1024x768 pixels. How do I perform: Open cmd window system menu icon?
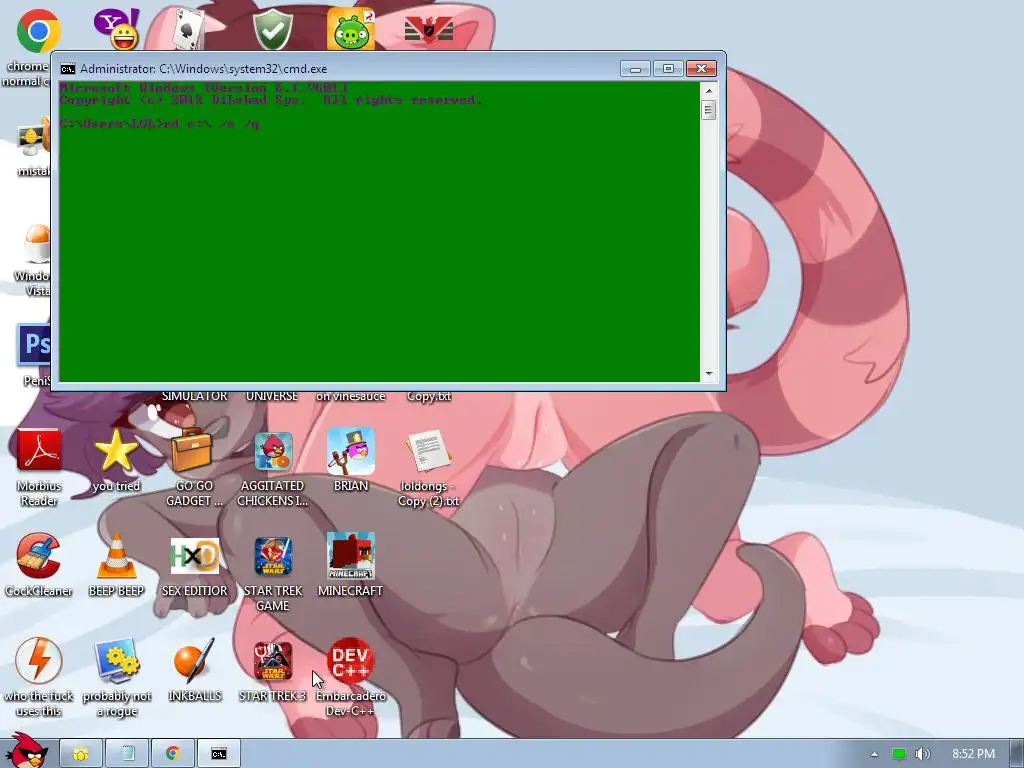(67, 69)
